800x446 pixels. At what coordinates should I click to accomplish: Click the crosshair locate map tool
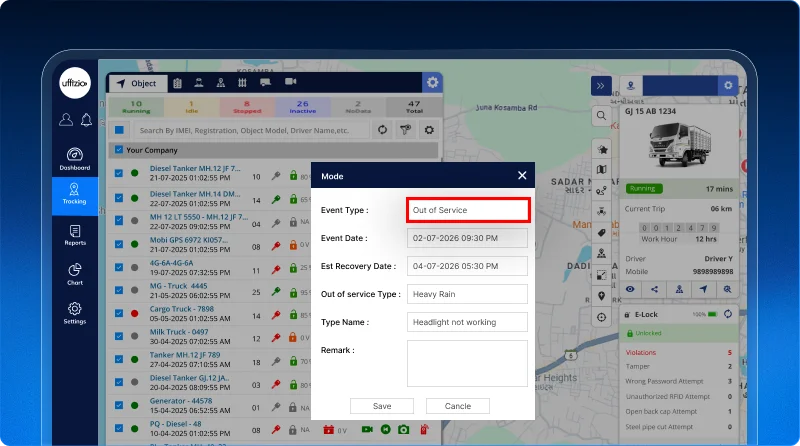tap(602, 317)
